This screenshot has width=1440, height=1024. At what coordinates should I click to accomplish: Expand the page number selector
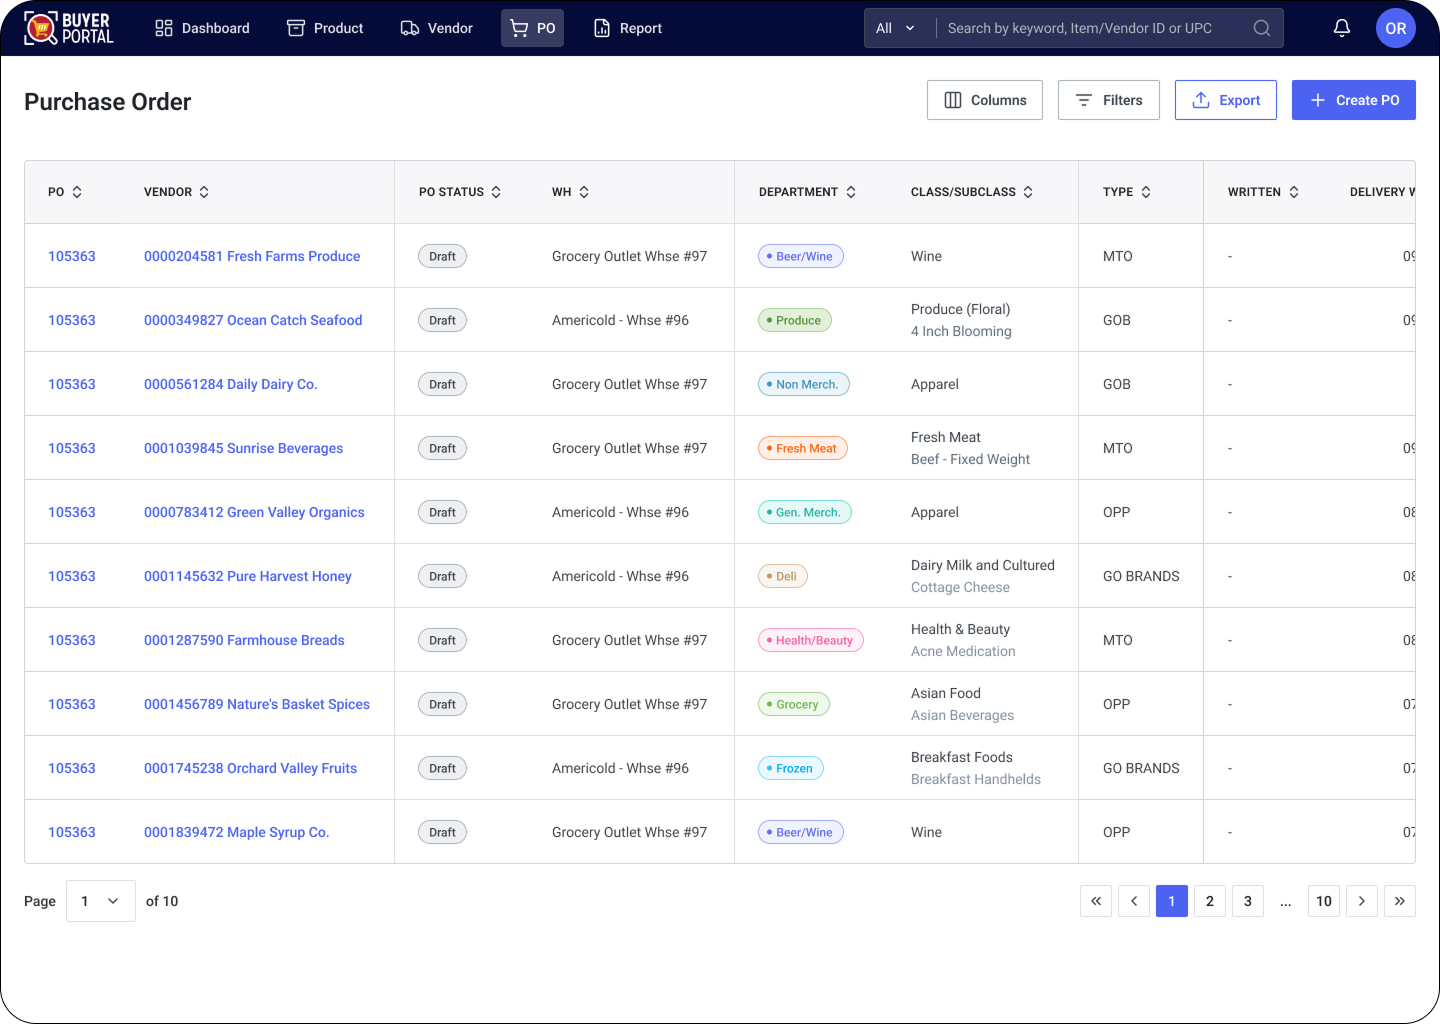pyautogui.click(x=100, y=901)
